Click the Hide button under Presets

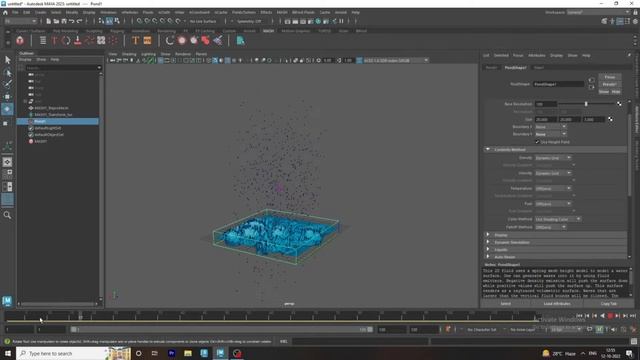(616, 92)
